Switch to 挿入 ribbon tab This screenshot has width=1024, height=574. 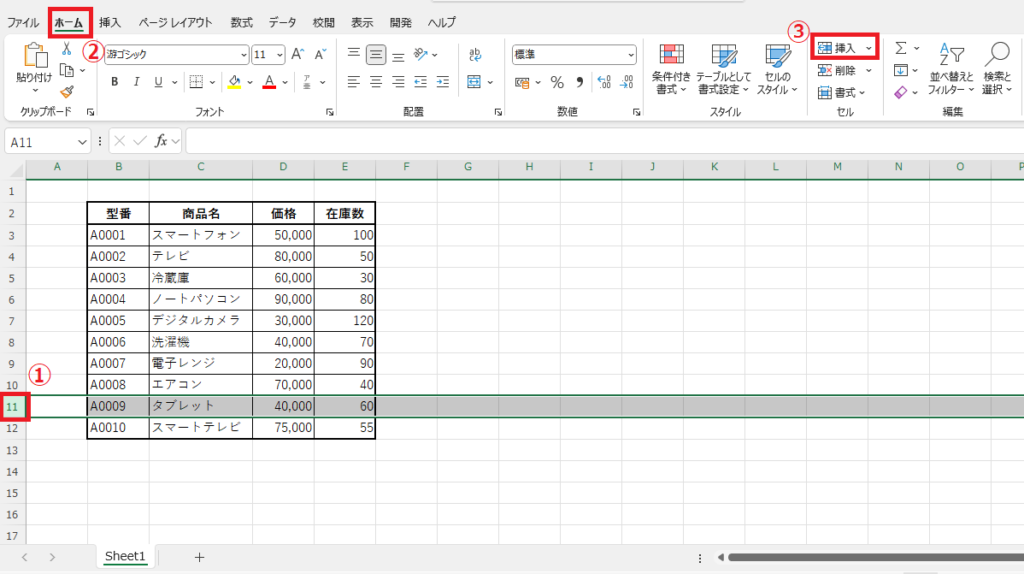(x=110, y=22)
